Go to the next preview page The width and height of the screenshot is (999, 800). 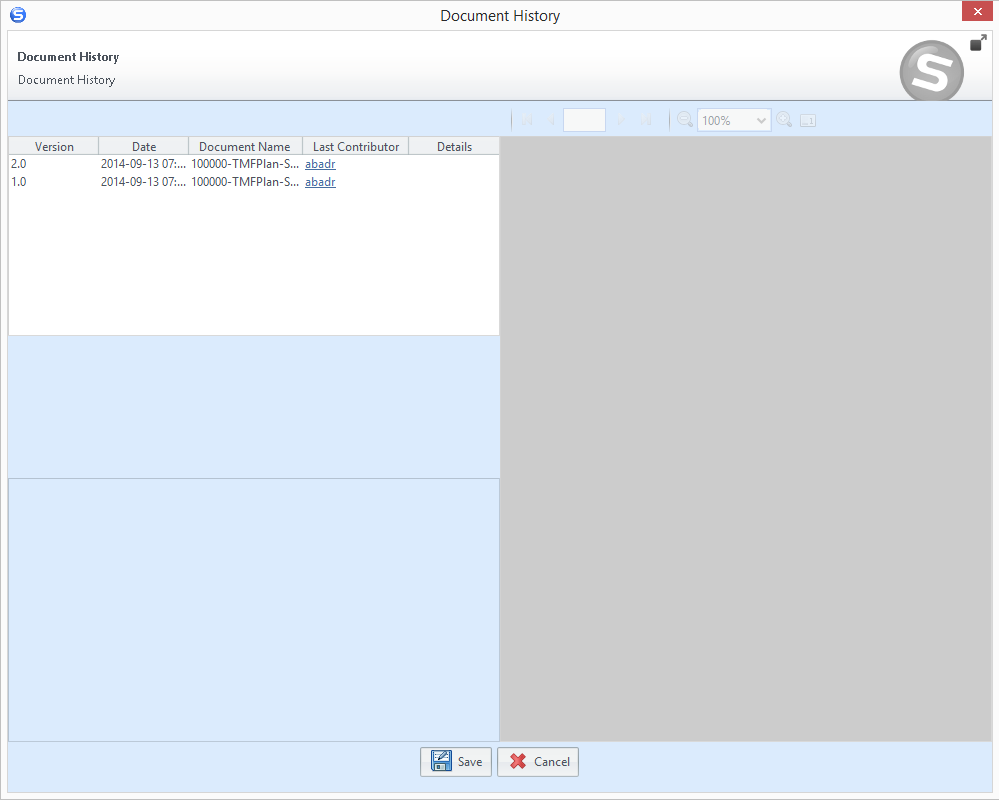[621, 120]
